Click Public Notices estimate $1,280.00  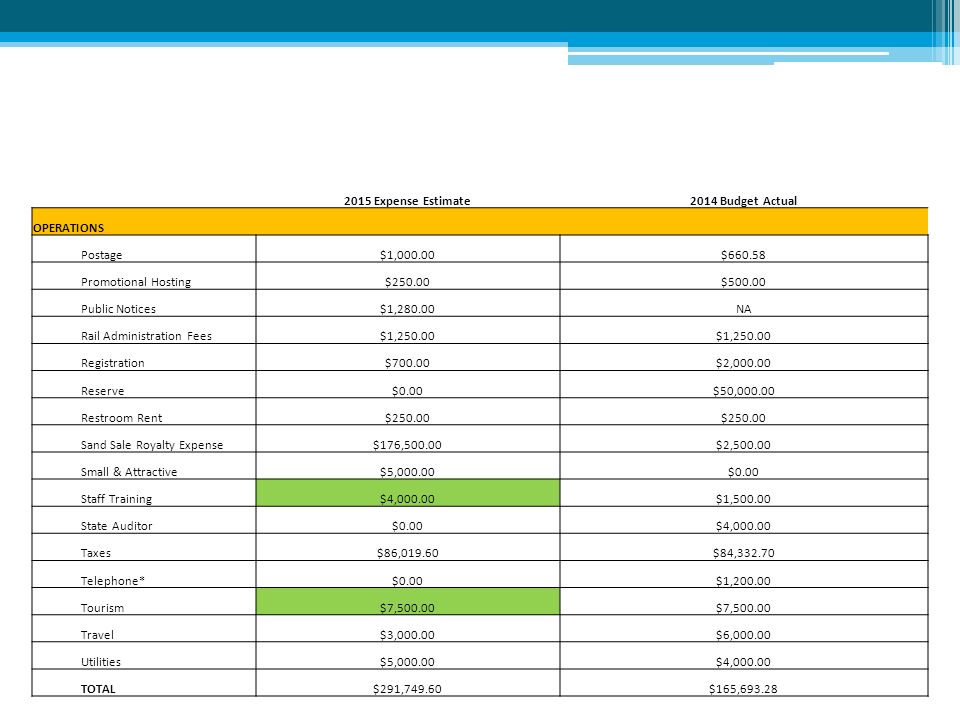(x=407, y=309)
